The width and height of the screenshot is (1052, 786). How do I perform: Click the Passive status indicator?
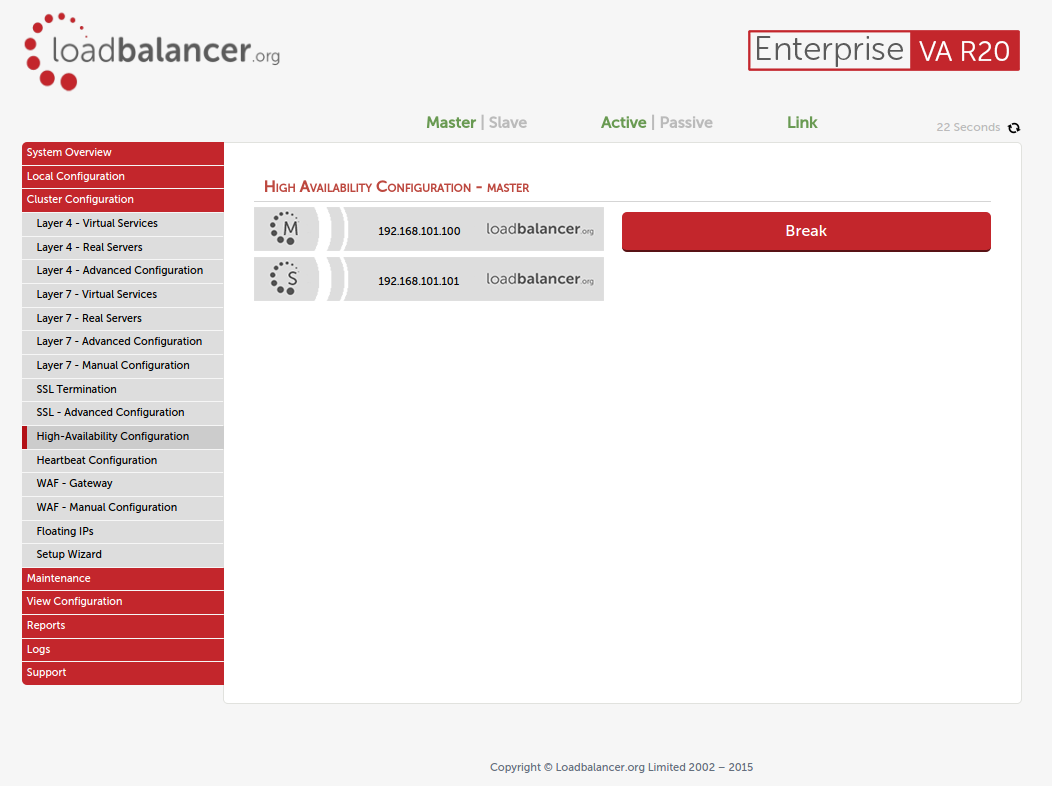pos(686,123)
